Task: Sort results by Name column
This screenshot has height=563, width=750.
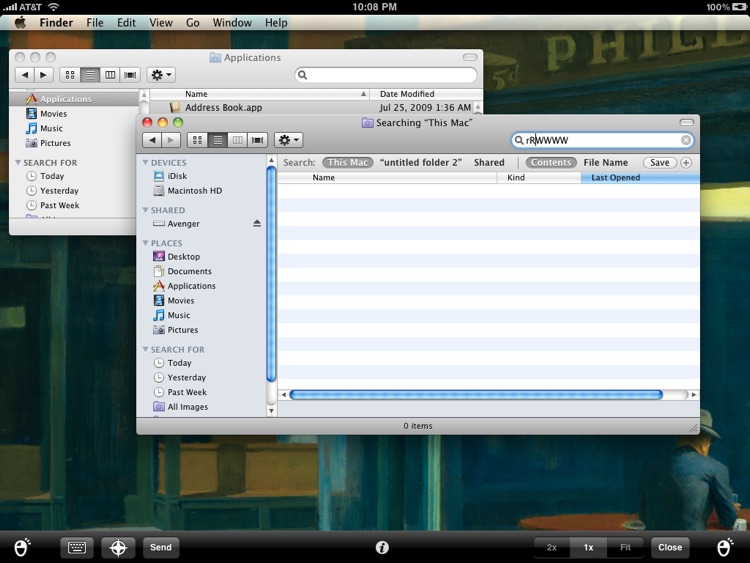Action: click(387, 177)
